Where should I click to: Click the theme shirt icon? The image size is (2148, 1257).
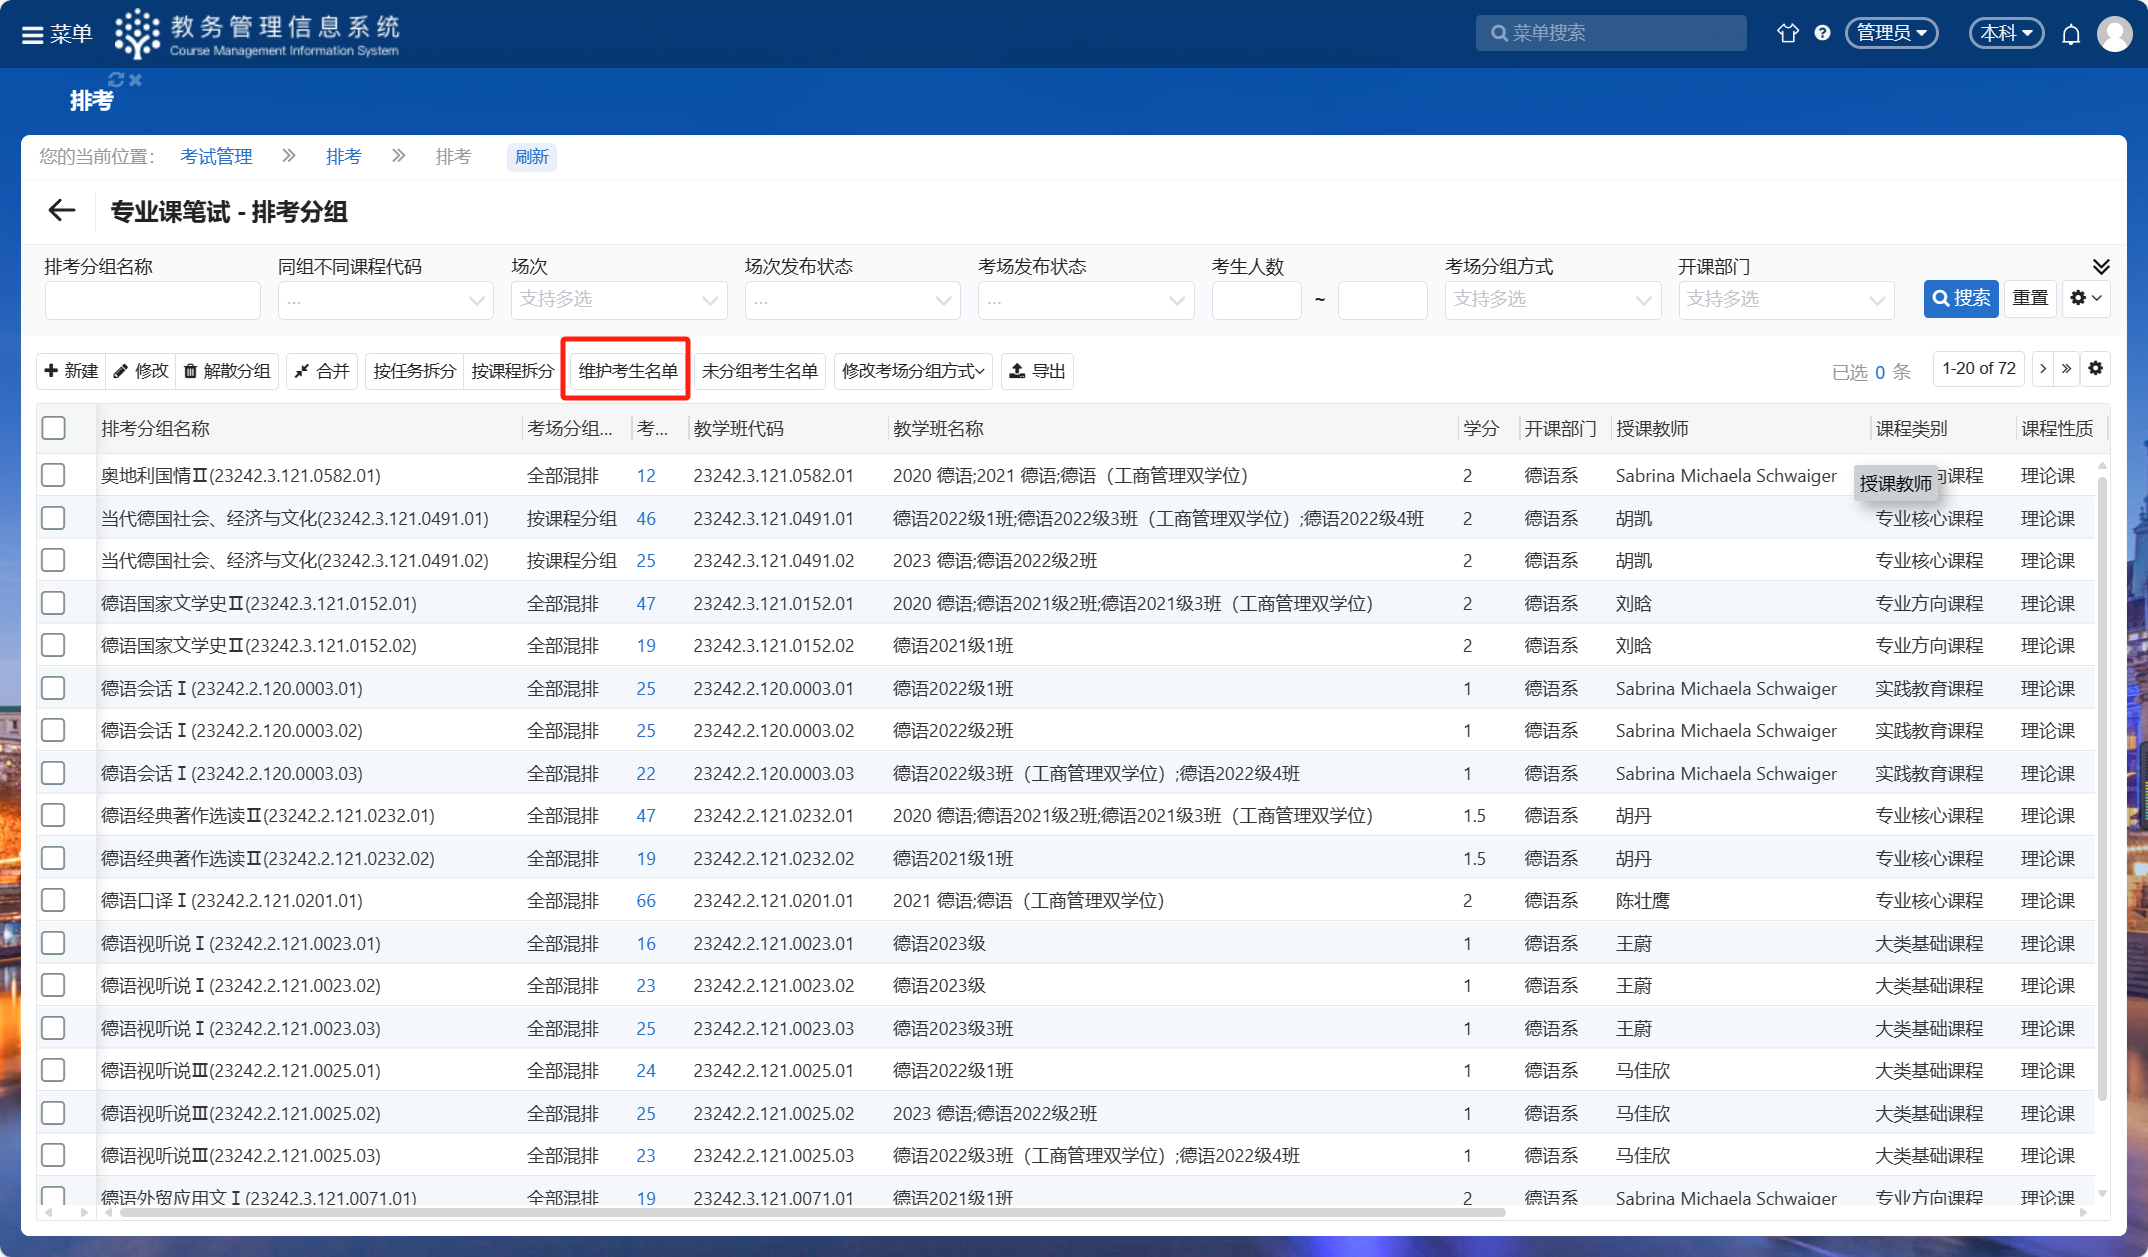click(1787, 33)
